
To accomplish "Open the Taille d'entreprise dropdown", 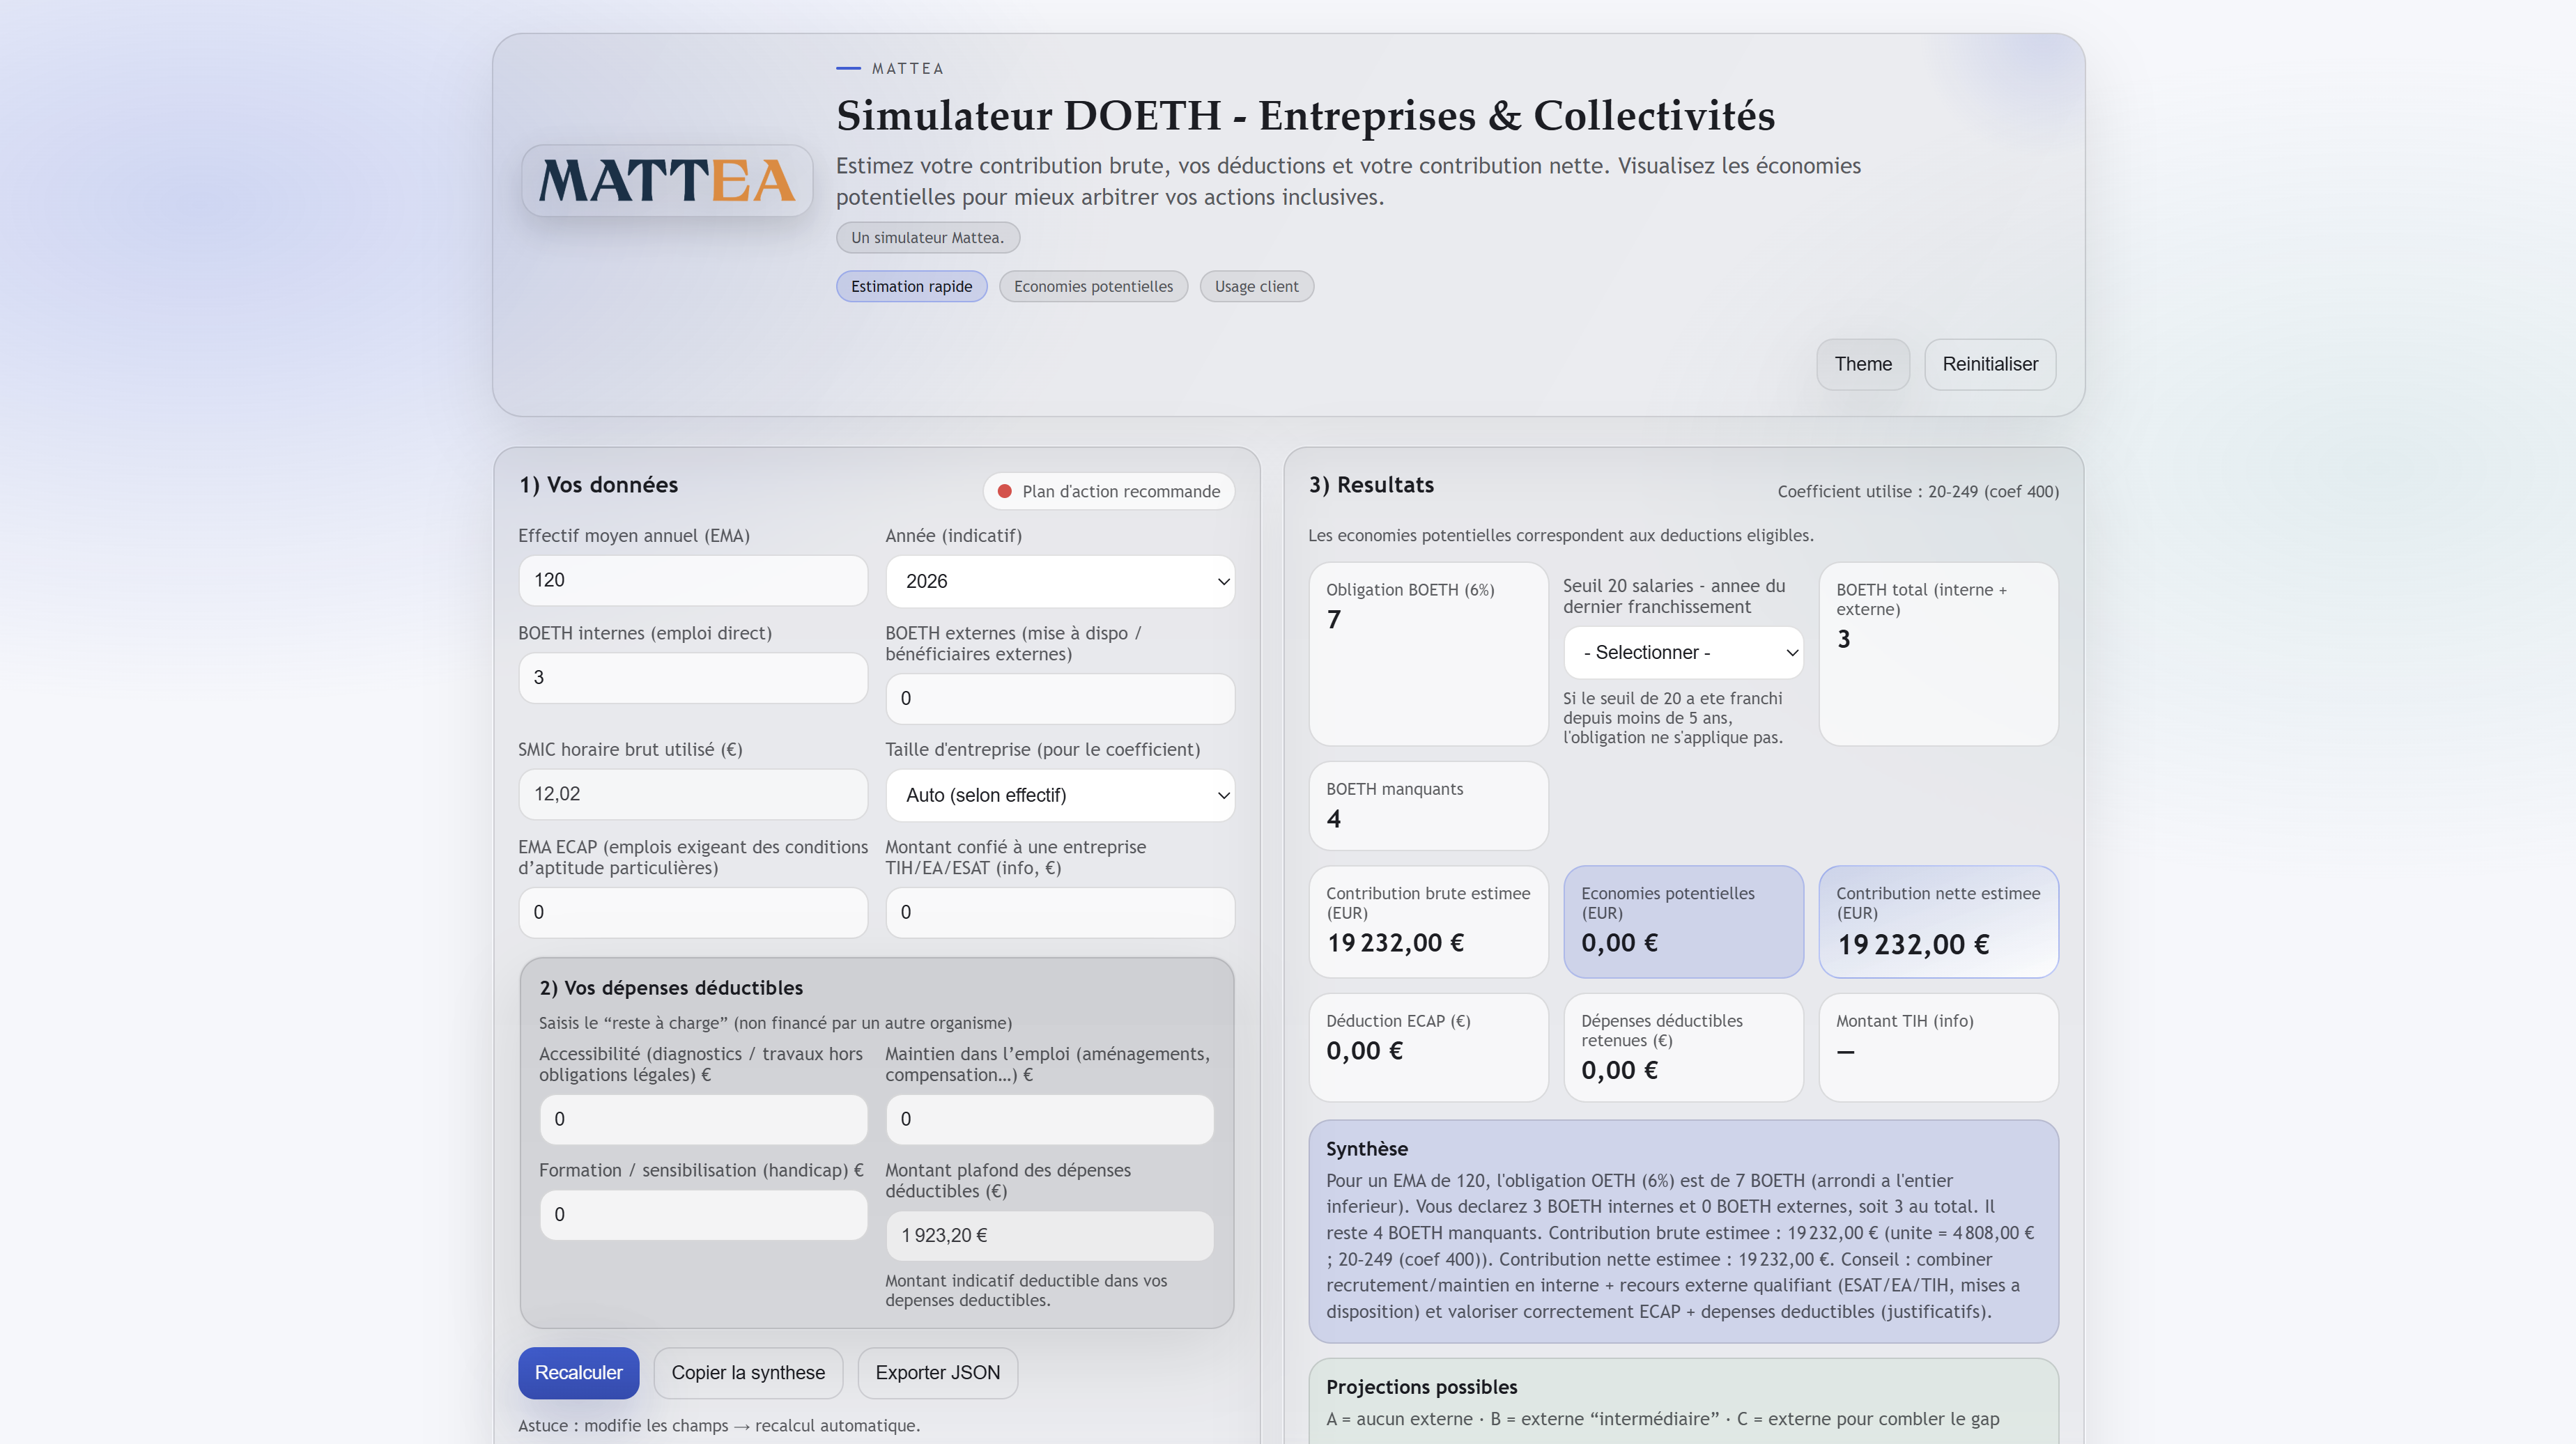I will coord(1059,795).
